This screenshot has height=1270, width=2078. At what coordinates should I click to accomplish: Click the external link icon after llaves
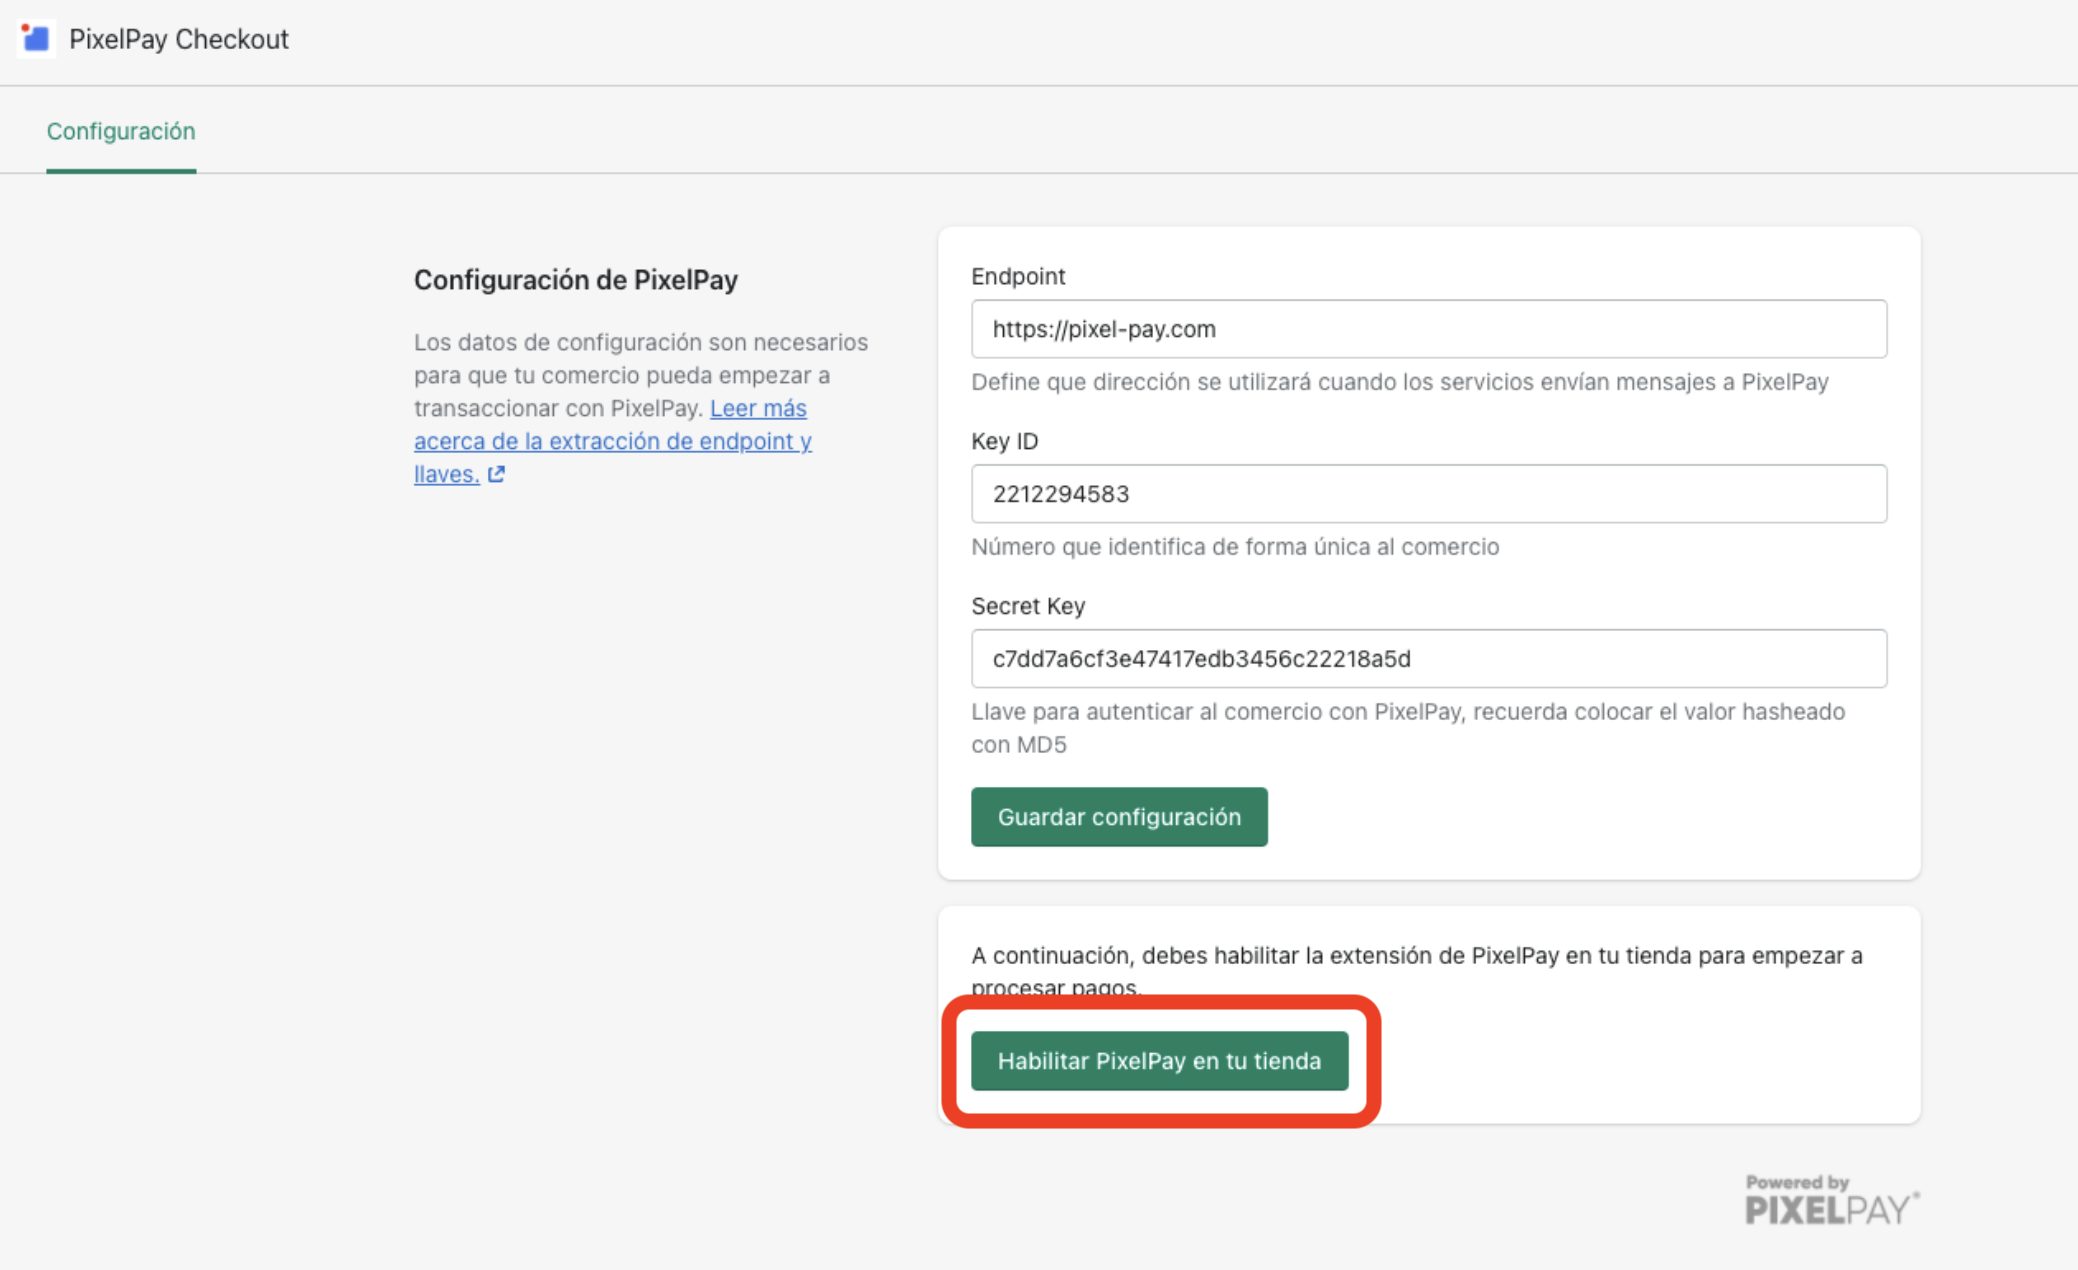[497, 474]
